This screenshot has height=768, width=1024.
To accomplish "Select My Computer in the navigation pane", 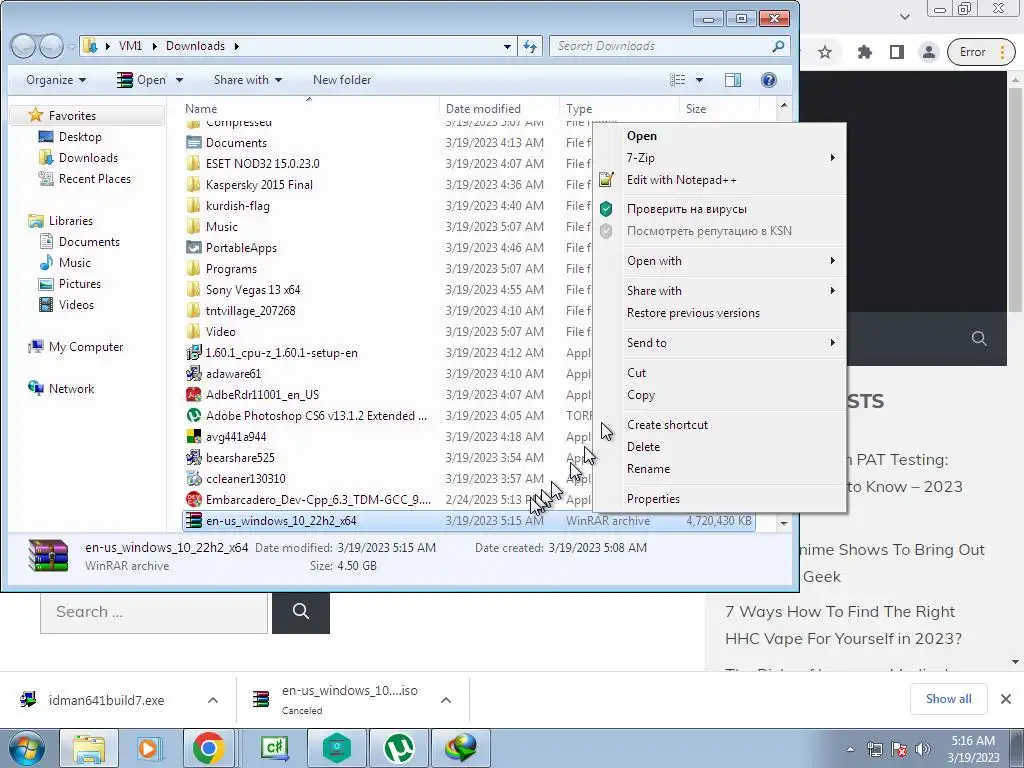I will click(86, 347).
